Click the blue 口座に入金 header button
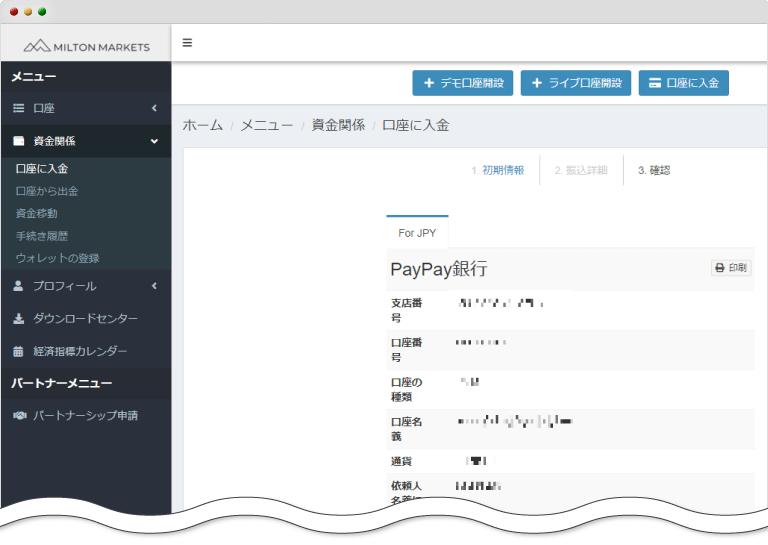 tap(683, 83)
